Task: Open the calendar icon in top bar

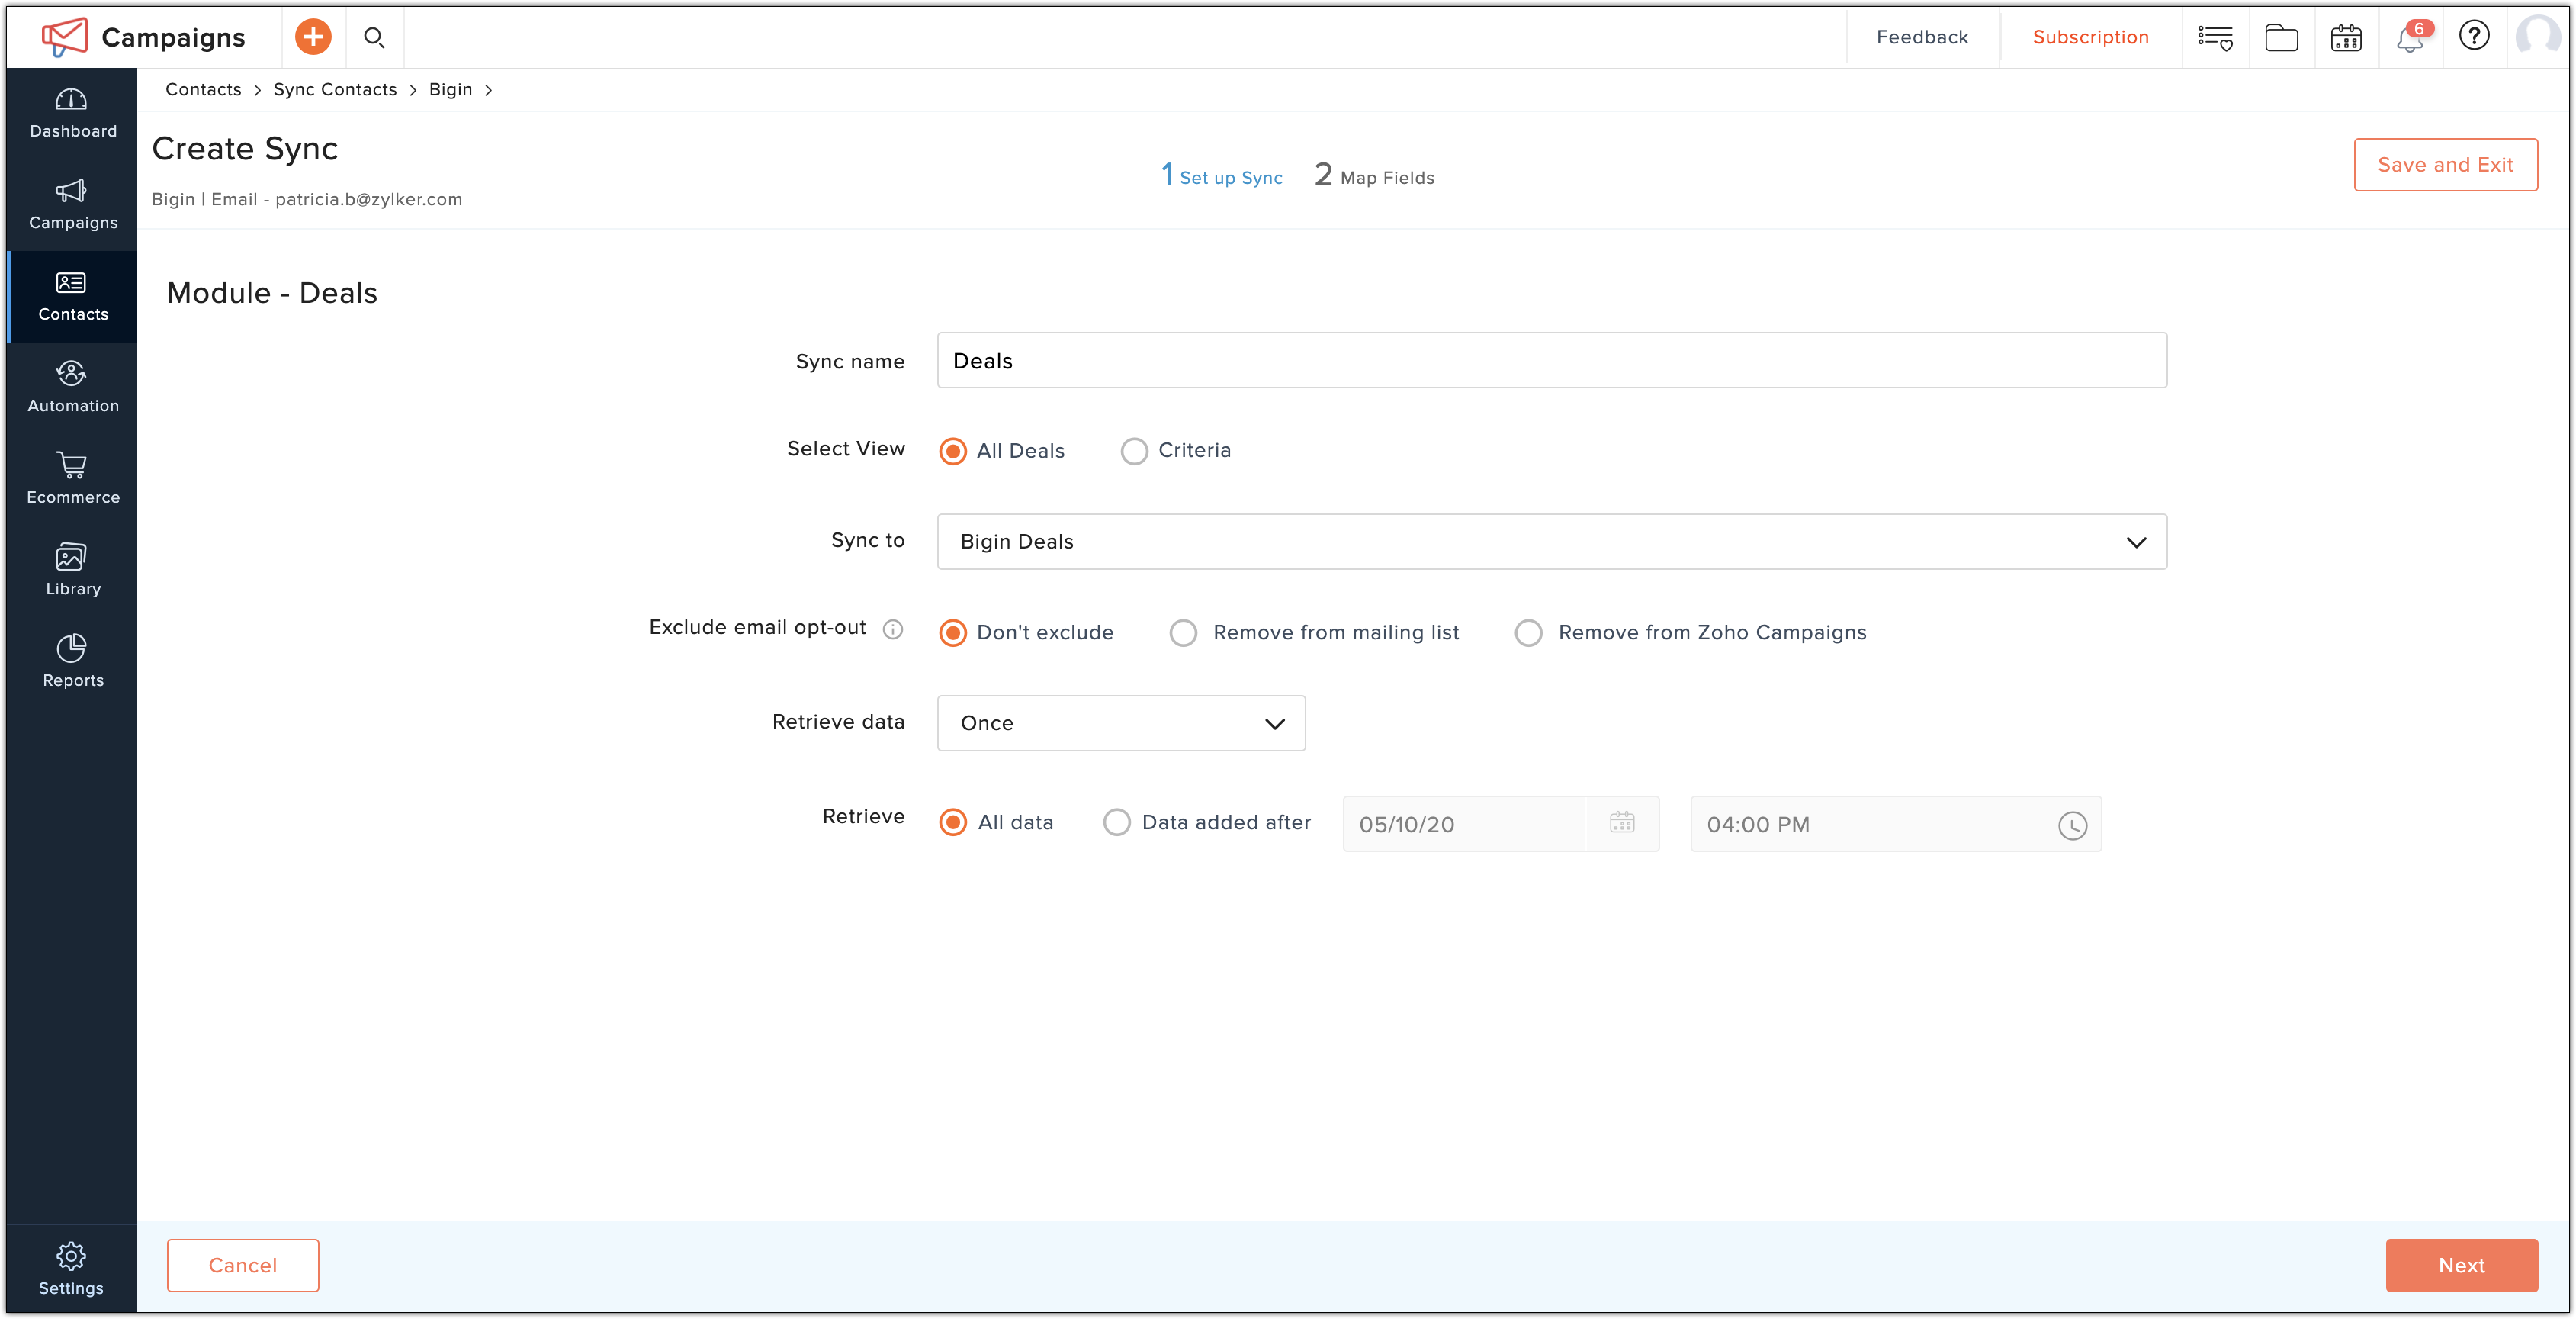Action: pos(2345,38)
